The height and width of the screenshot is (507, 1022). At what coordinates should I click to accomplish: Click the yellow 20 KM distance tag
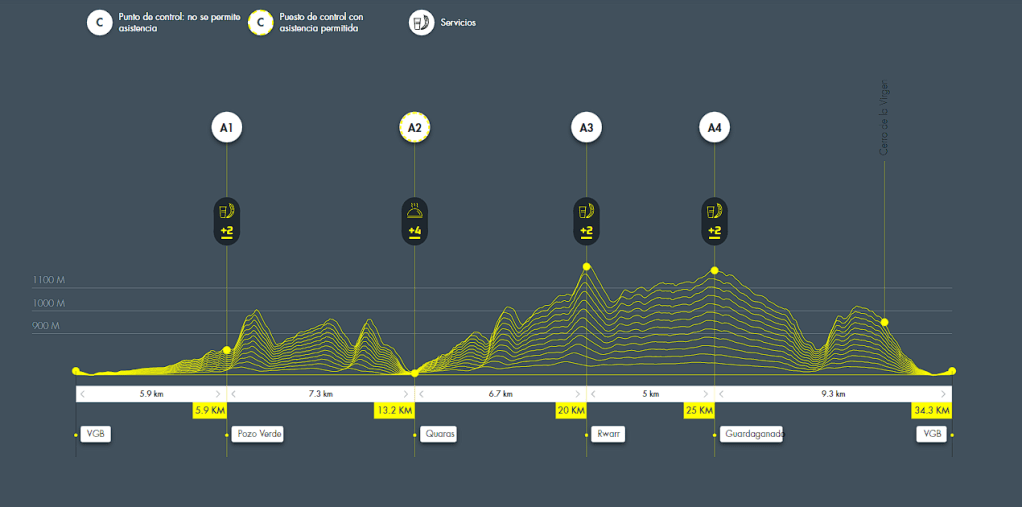(x=570, y=411)
